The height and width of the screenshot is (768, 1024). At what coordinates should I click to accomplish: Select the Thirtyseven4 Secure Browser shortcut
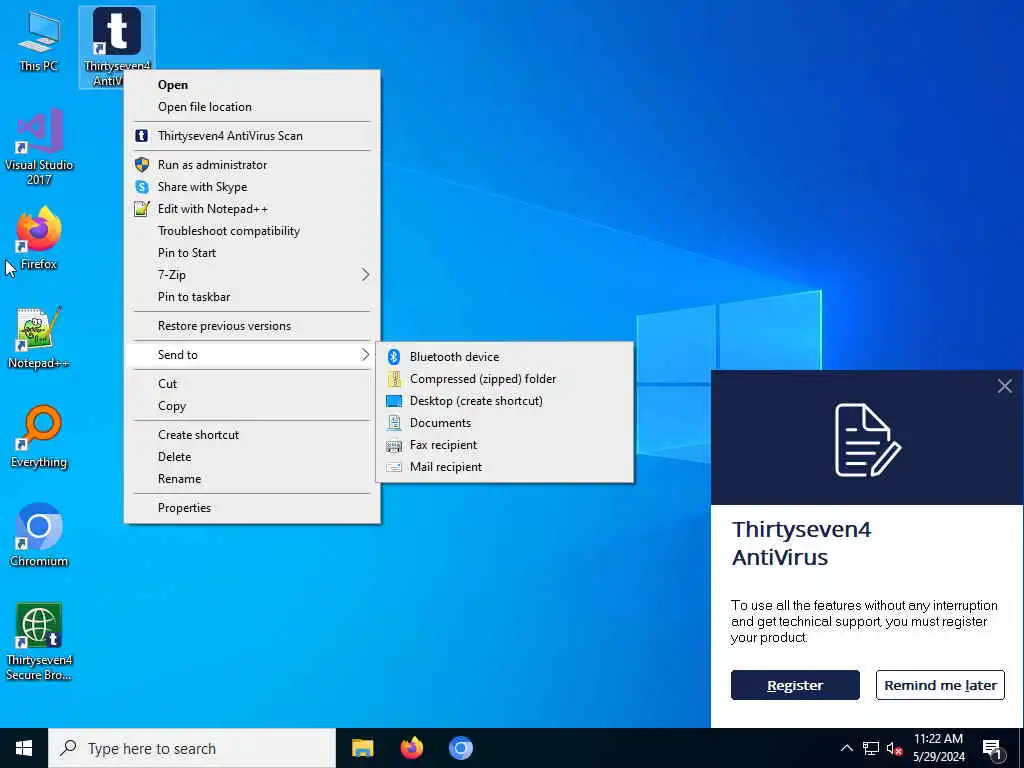point(39,642)
